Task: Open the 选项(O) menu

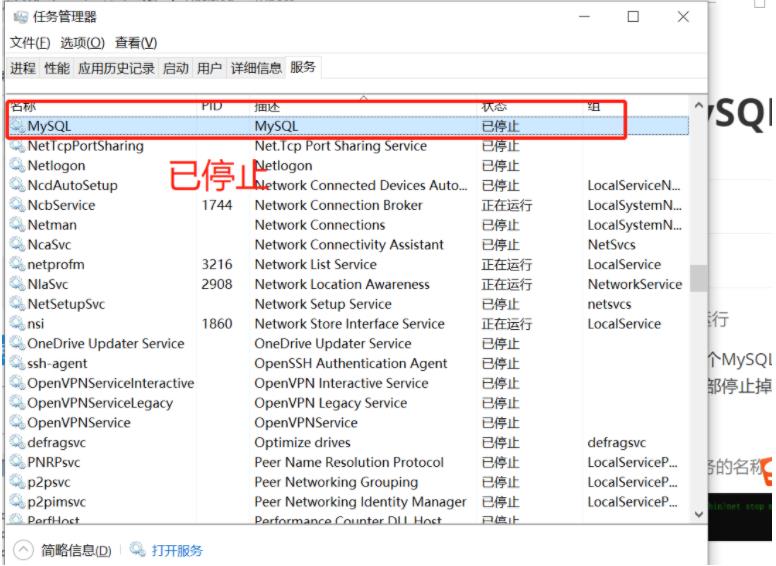Action: (x=82, y=43)
